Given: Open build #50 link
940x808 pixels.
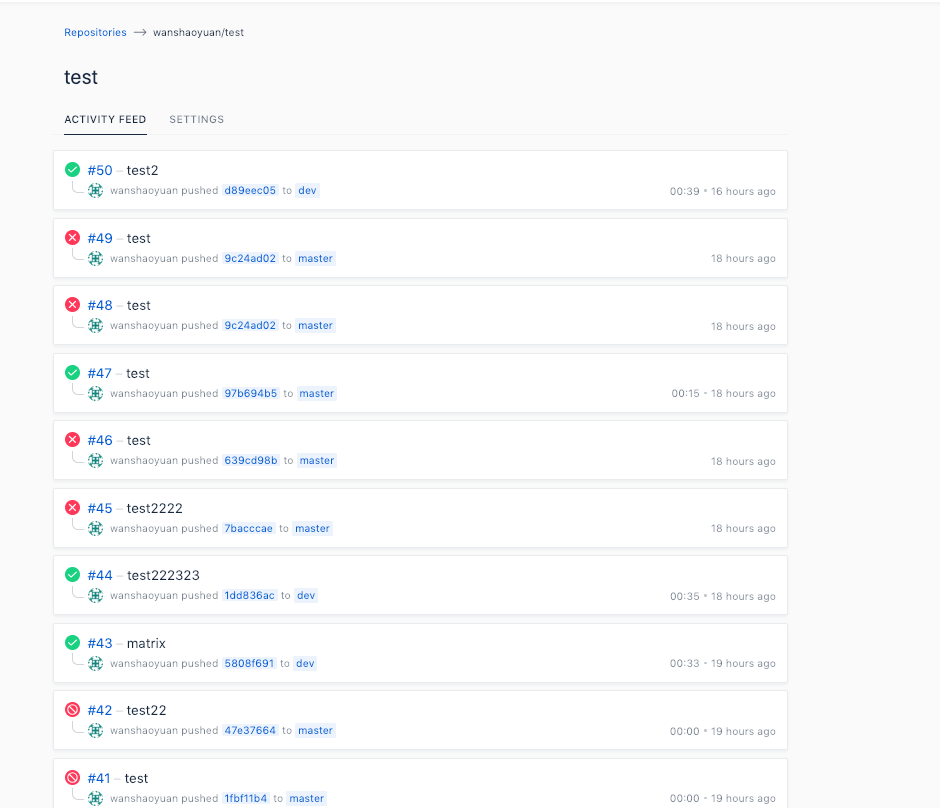Looking at the screenshot, I should (100, 170).
